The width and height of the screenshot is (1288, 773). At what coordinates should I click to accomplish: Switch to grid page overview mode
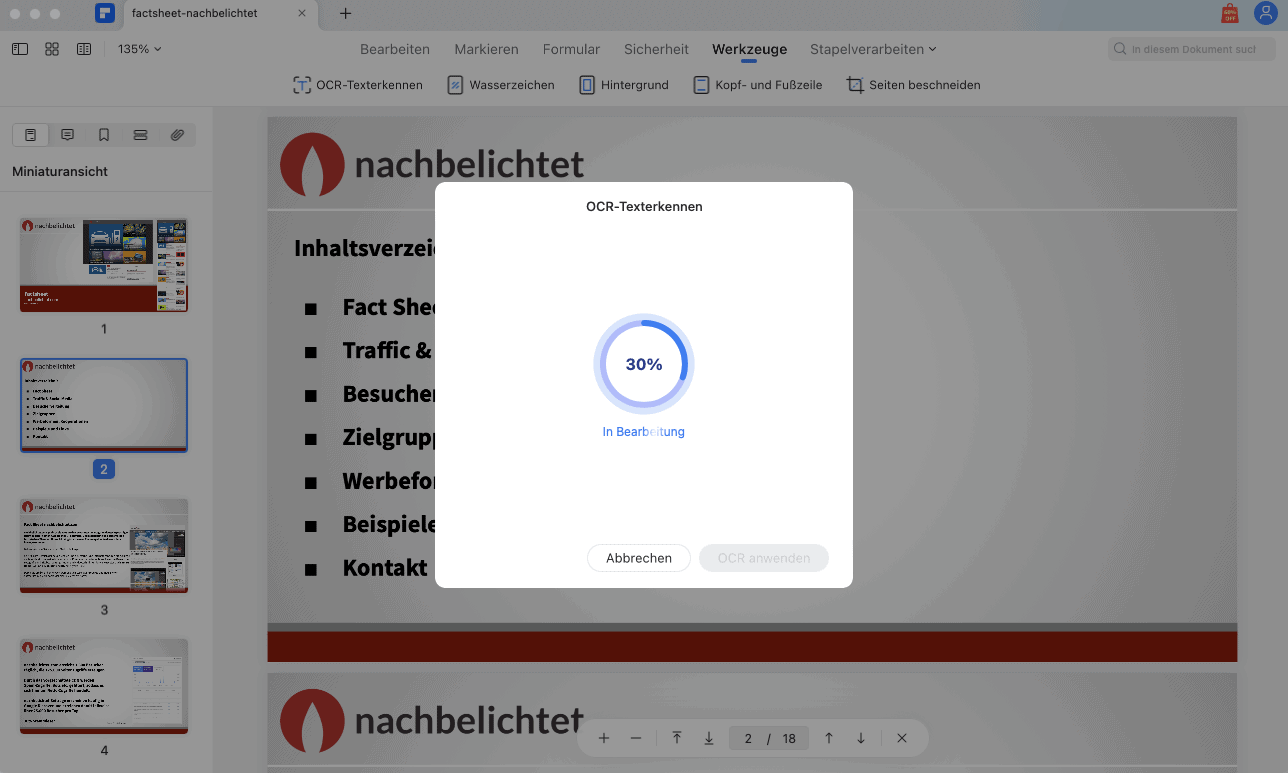tap(52, 49)
